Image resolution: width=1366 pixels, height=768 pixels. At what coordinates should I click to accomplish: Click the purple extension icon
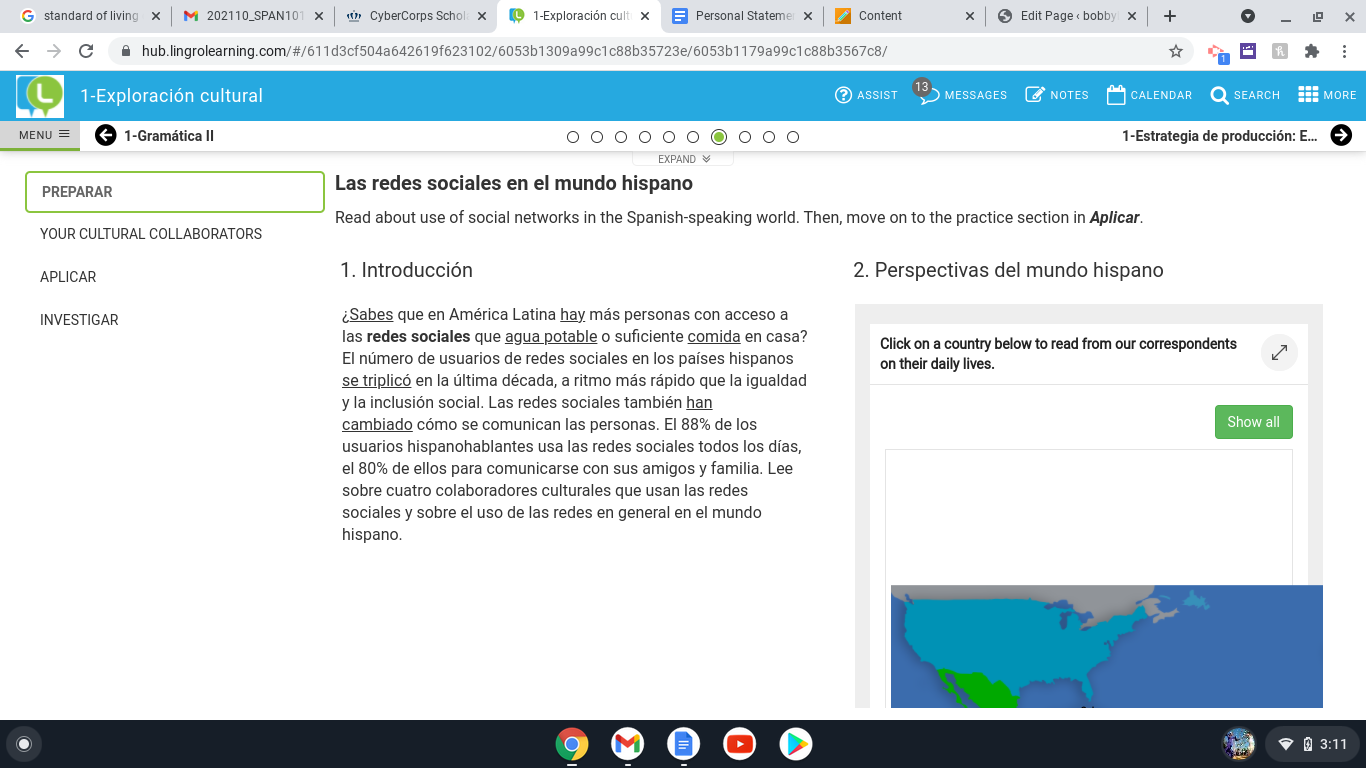point(1248,51)
